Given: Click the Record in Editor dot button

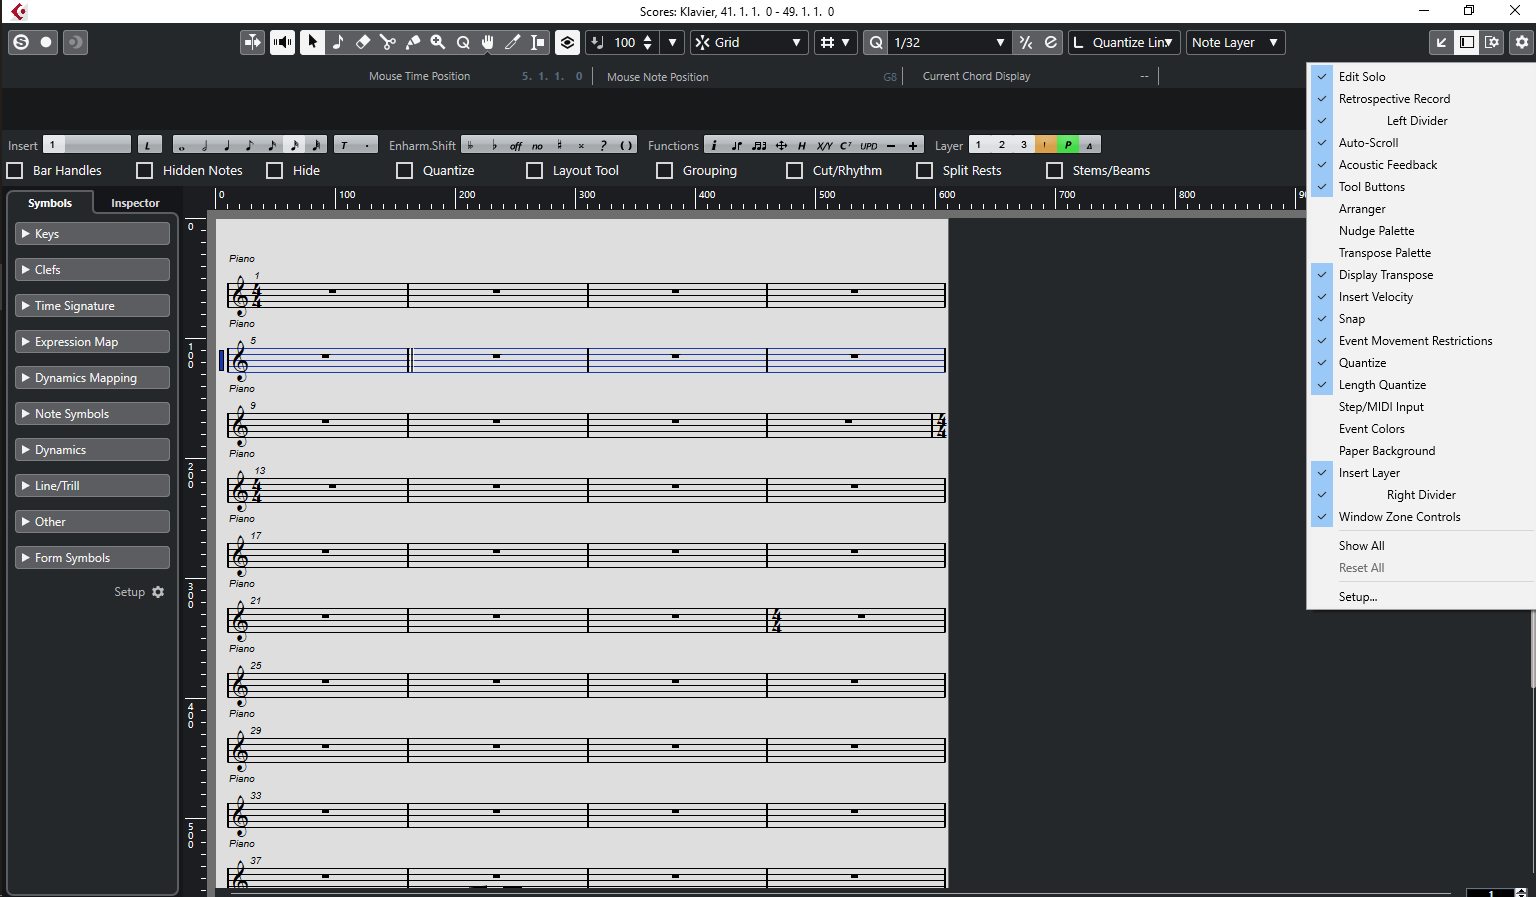Looking at the screenshot, I should pos(46,42).
